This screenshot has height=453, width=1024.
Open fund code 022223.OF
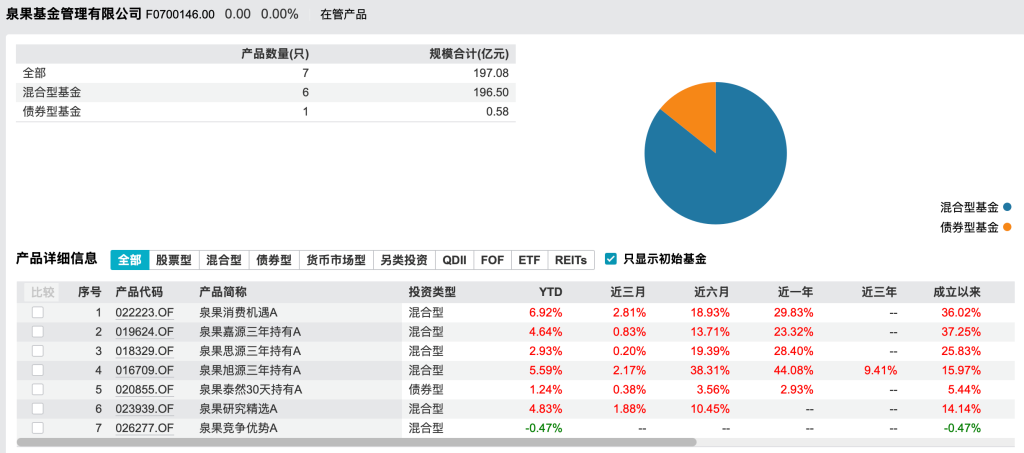pyautogui.click(x=145, y=312)
